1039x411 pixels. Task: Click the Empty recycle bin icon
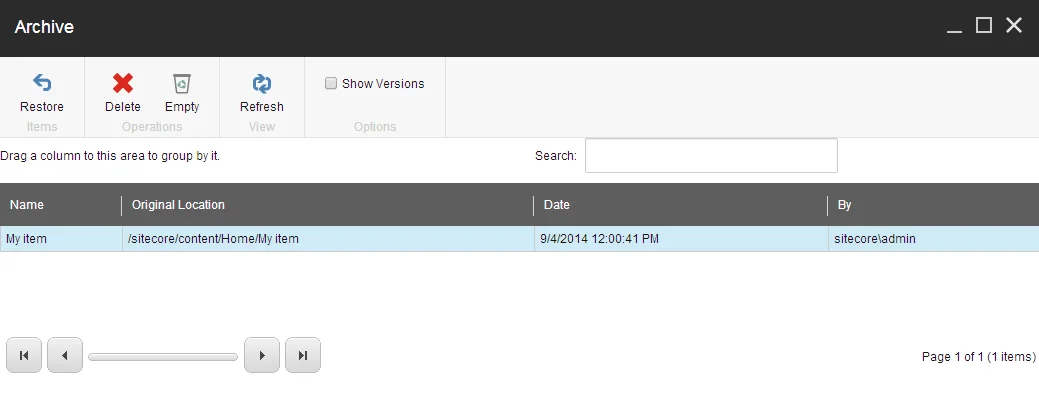point(182,84)
